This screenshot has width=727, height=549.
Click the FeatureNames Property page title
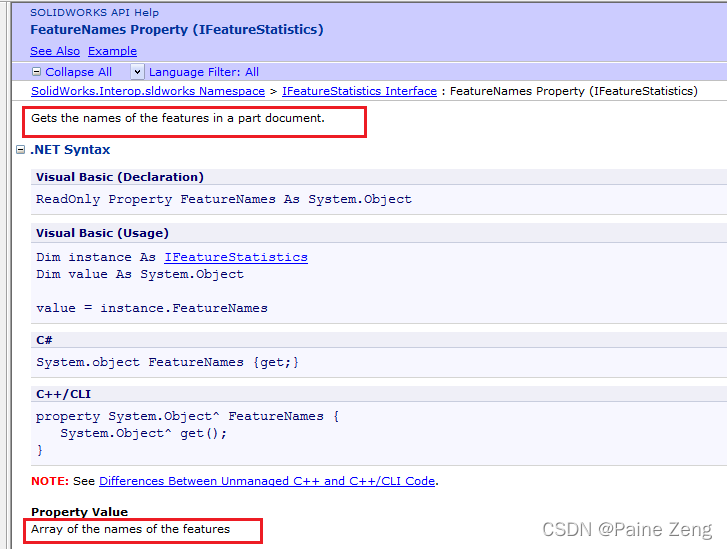click(x=177, y=30)
